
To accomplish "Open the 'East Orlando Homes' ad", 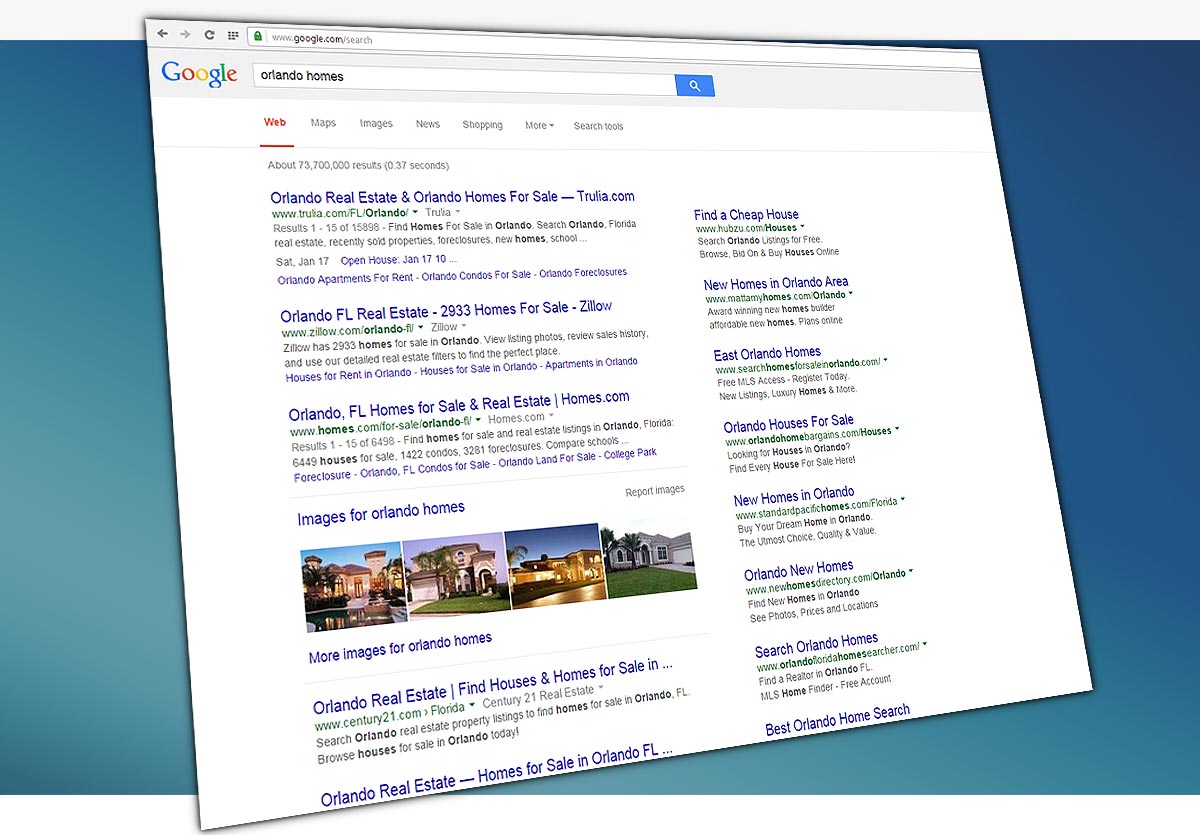I will 768,353.
